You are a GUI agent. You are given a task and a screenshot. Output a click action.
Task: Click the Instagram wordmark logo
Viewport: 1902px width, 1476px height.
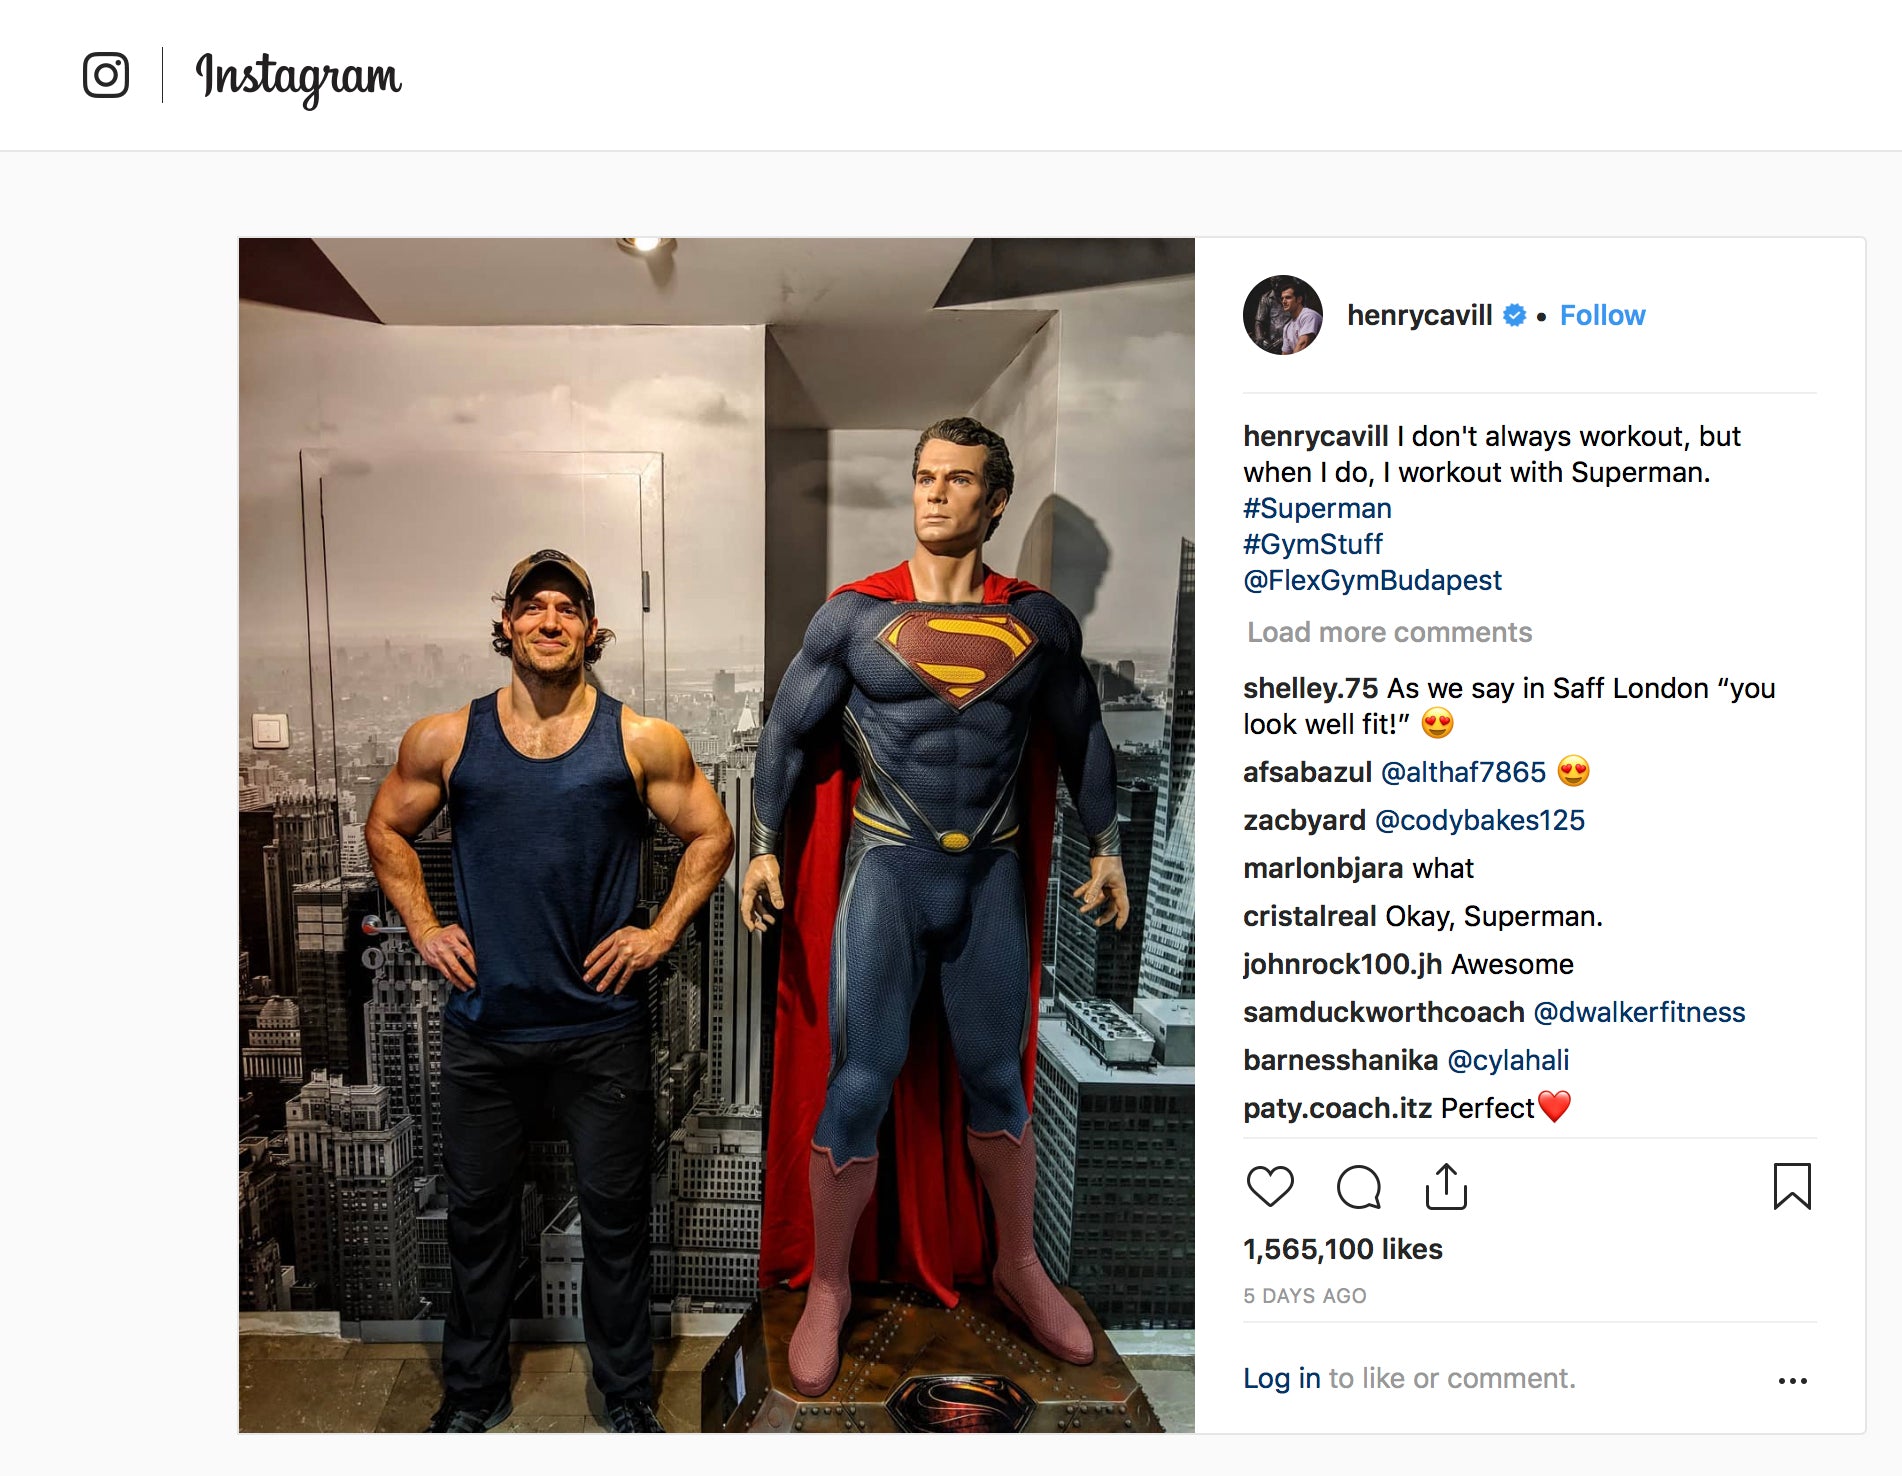(299, 77)
